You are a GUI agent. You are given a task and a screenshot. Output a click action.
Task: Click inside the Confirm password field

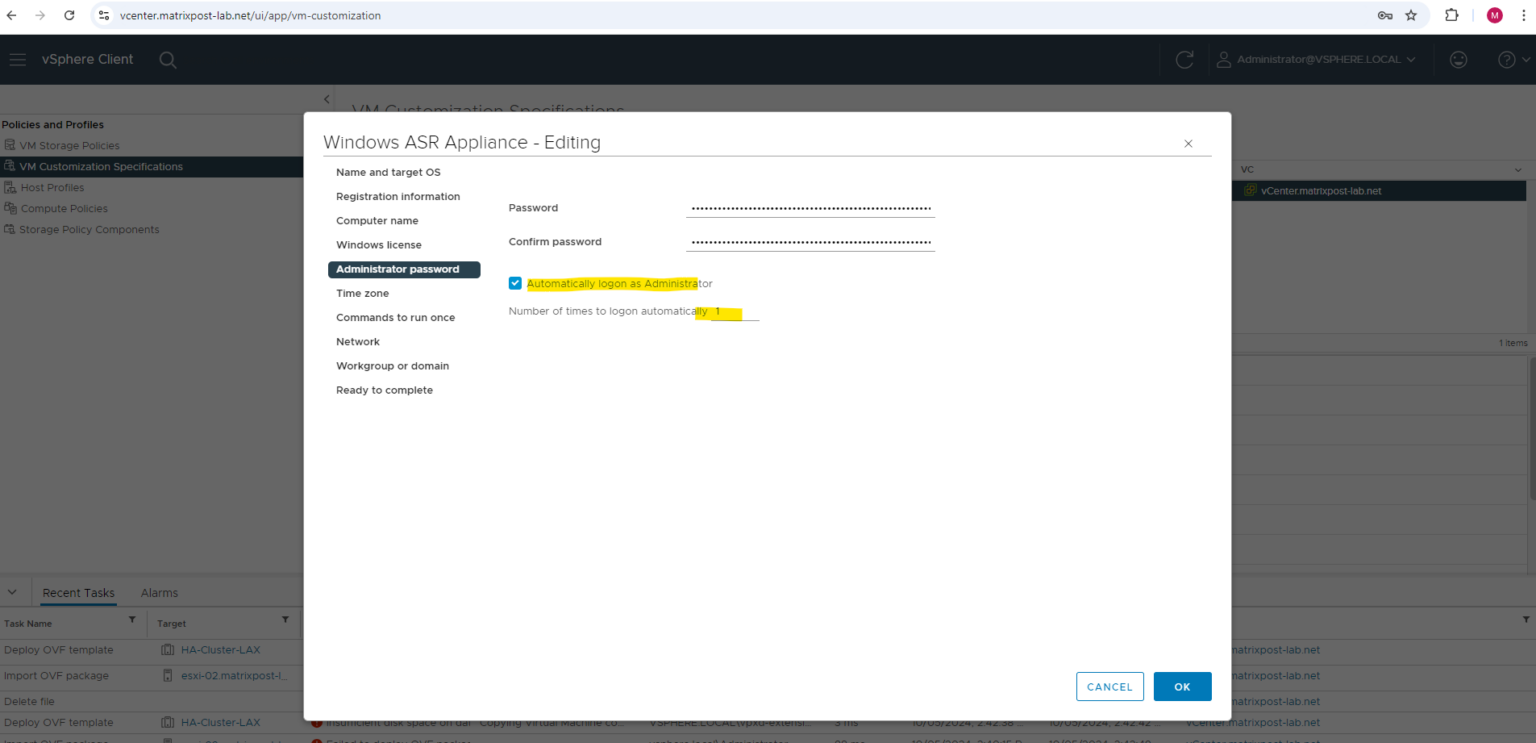(810, 241)
